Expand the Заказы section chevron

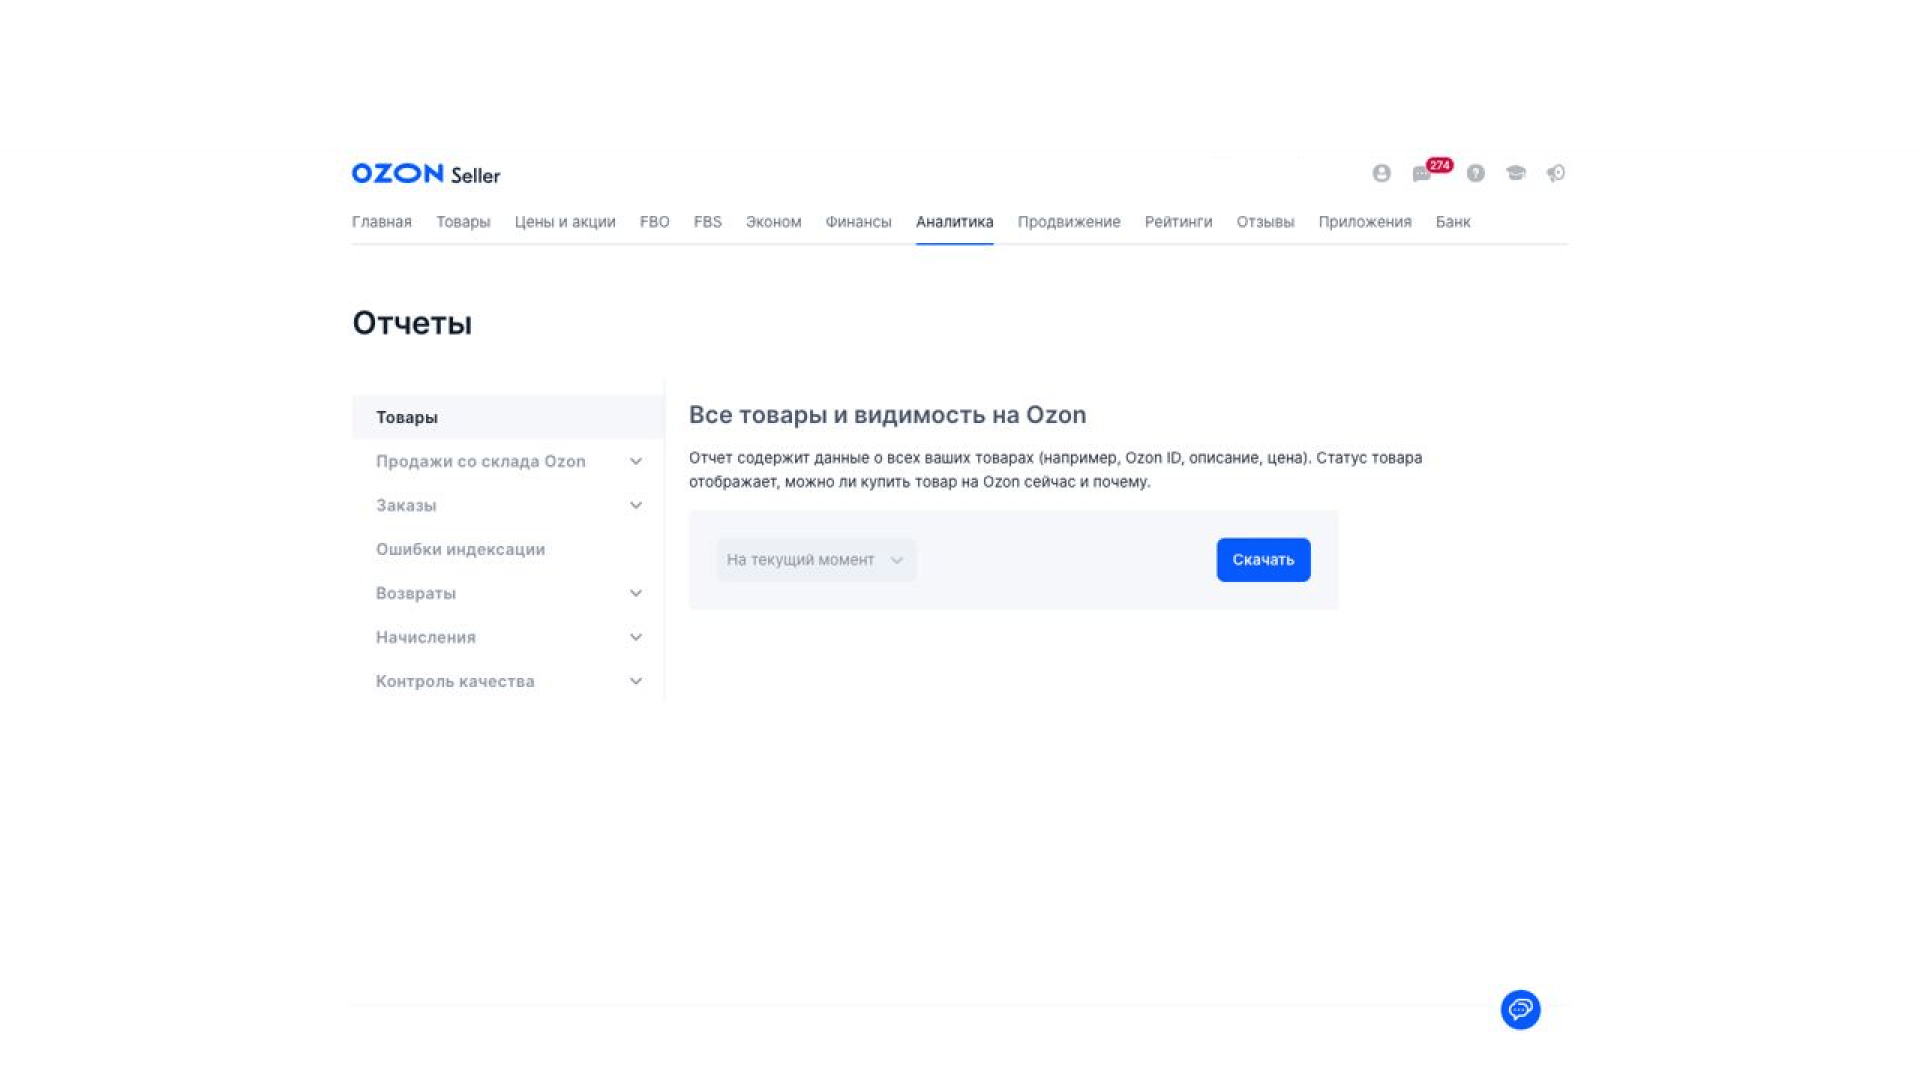(x=636, y=505)
